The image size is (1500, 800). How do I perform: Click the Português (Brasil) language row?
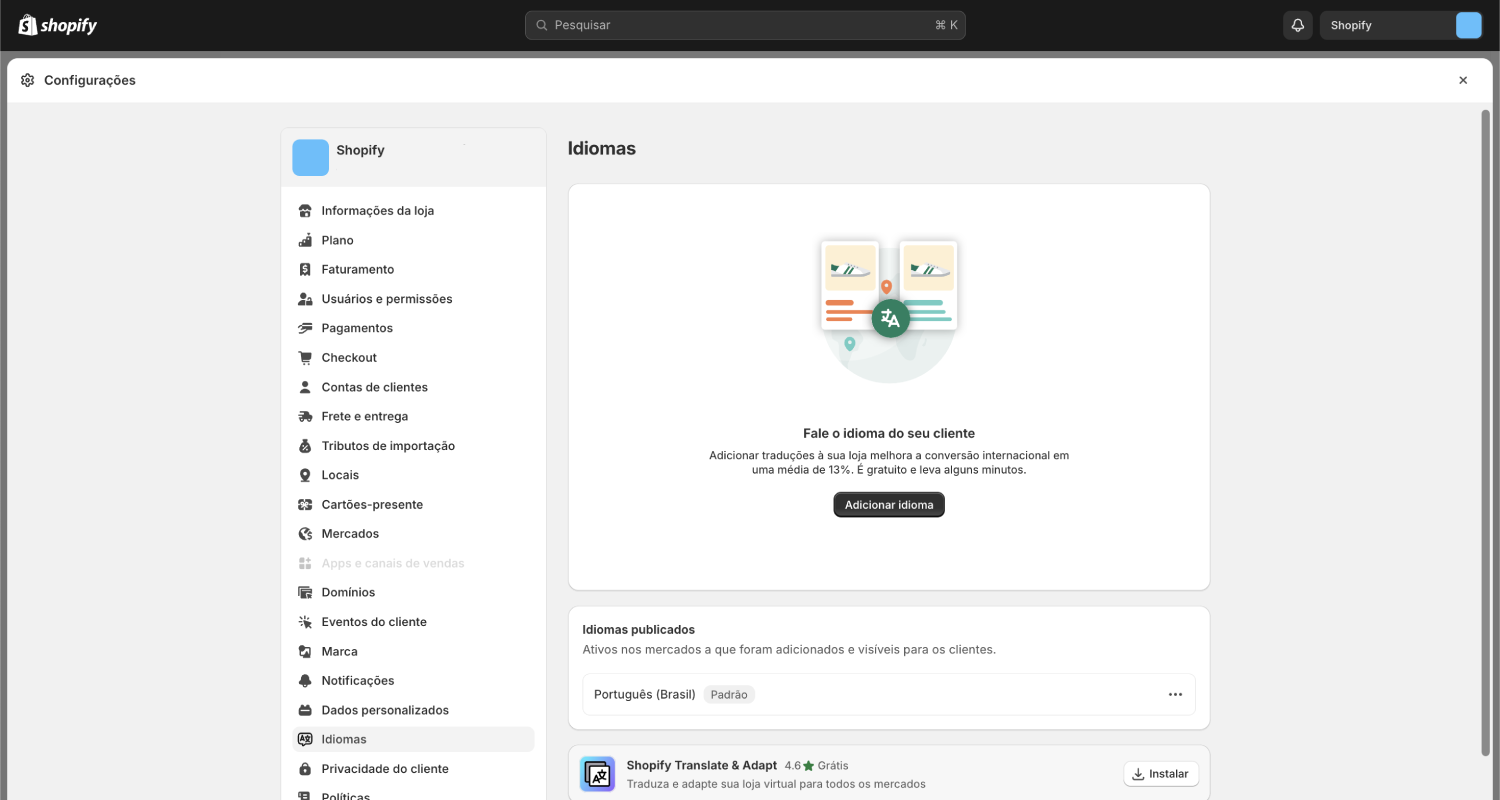(889, 694)
